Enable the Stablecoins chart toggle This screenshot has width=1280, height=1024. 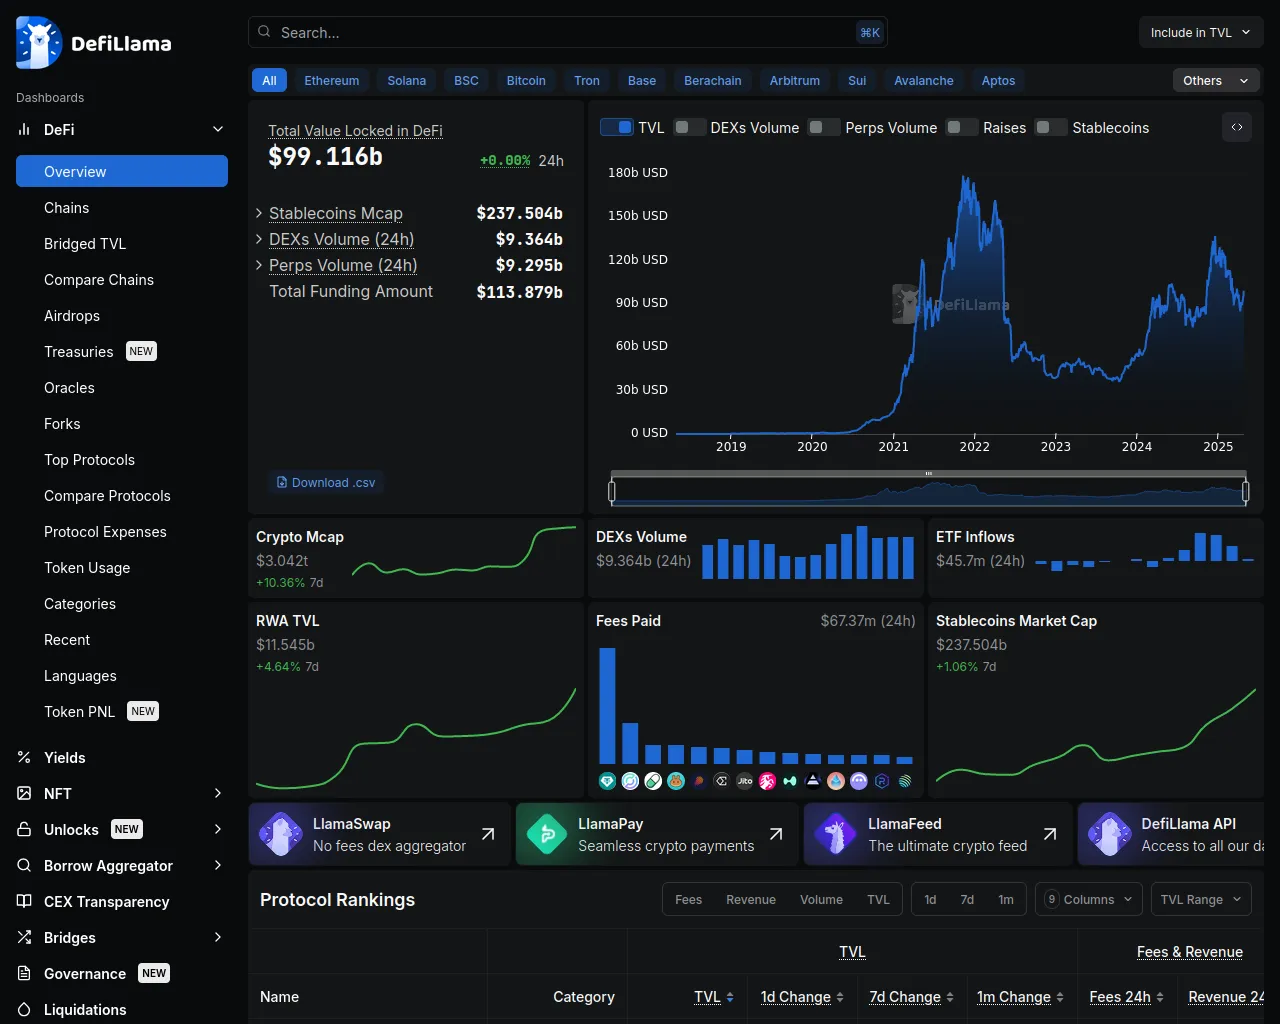1050,128
